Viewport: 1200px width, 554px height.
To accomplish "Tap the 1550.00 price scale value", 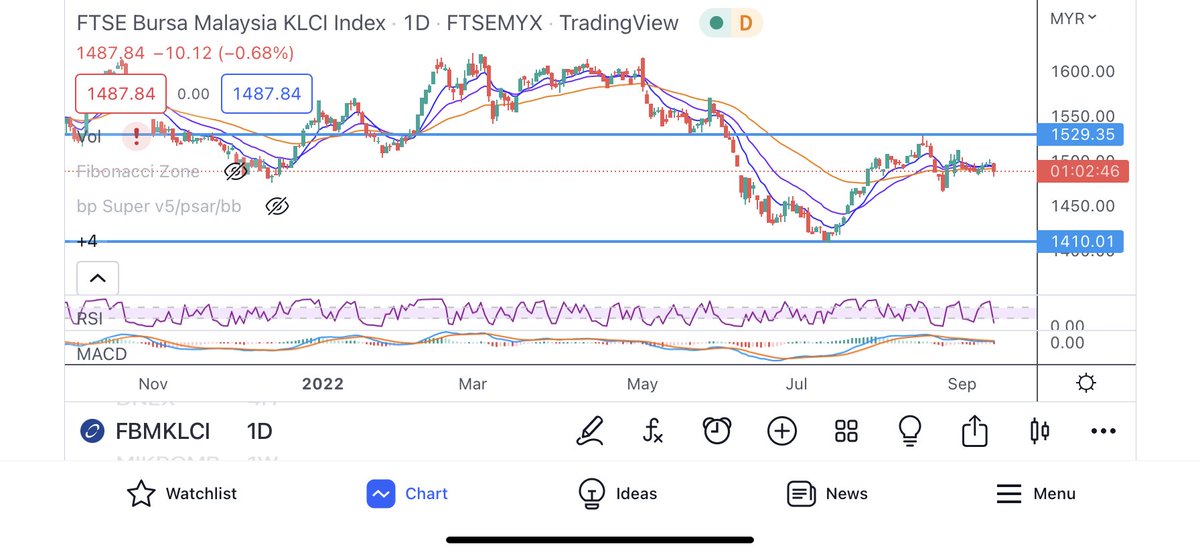I will pos(1082,116).
